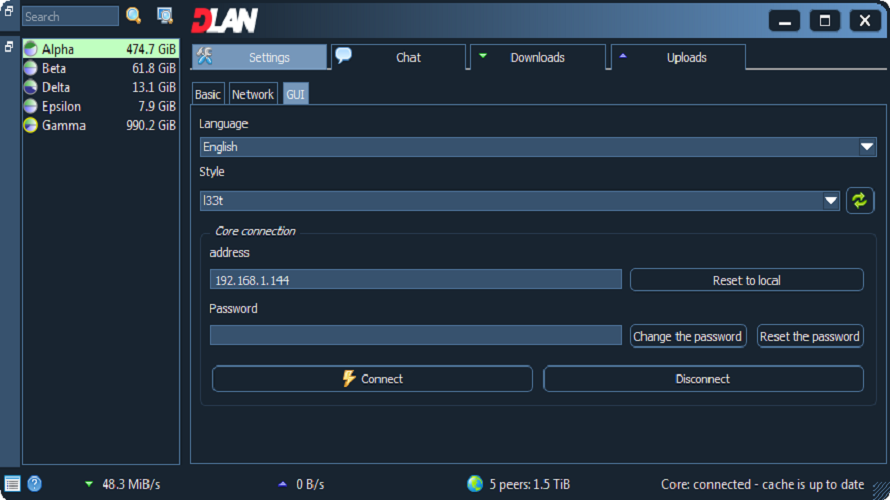Click the D-LAN logo

click(x=225, y=20)
